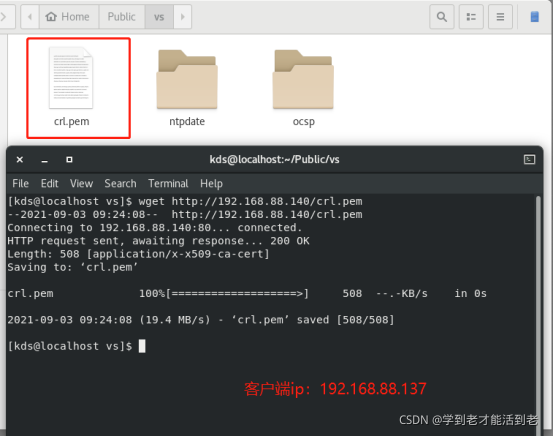Click the 'Length: 508' output line
Viewport: 554px width, 436px height.
[x=138, y=254]
